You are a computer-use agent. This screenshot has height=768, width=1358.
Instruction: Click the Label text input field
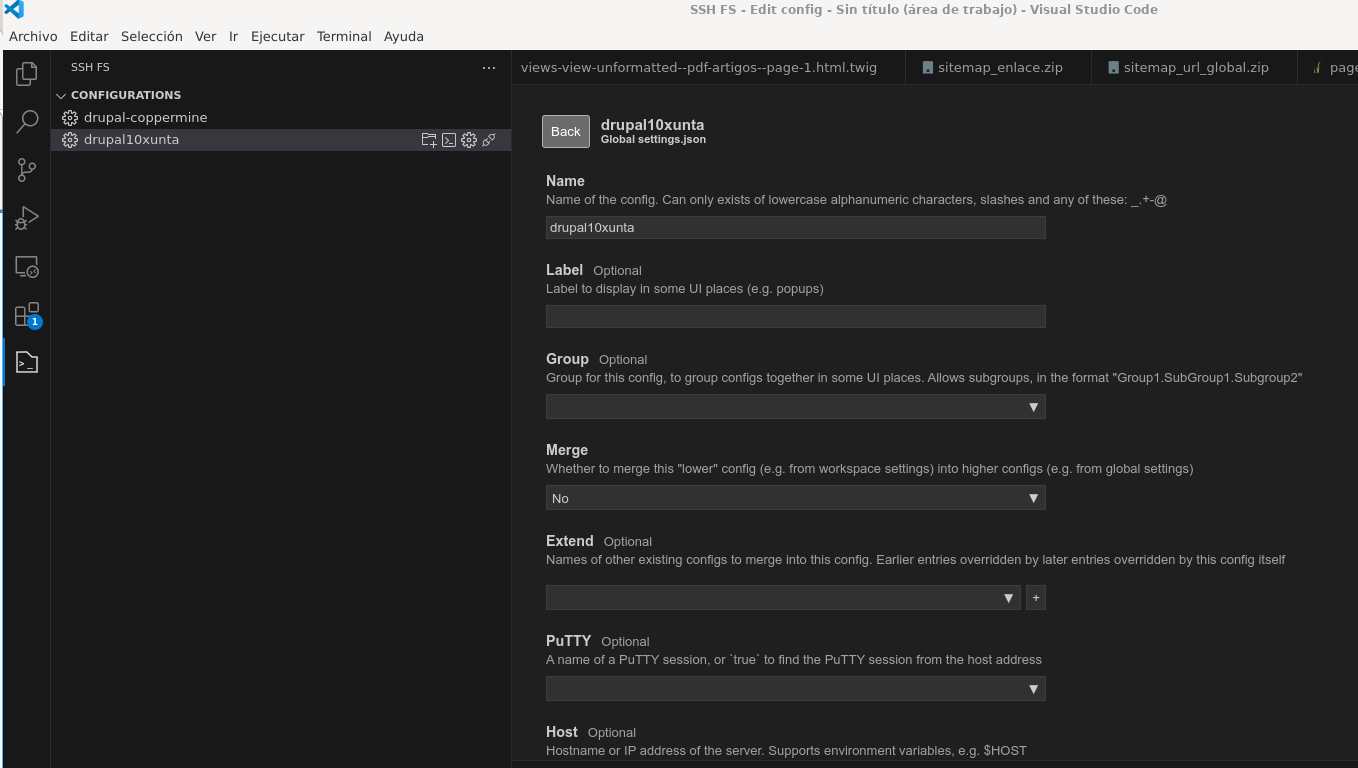[795, 317]
